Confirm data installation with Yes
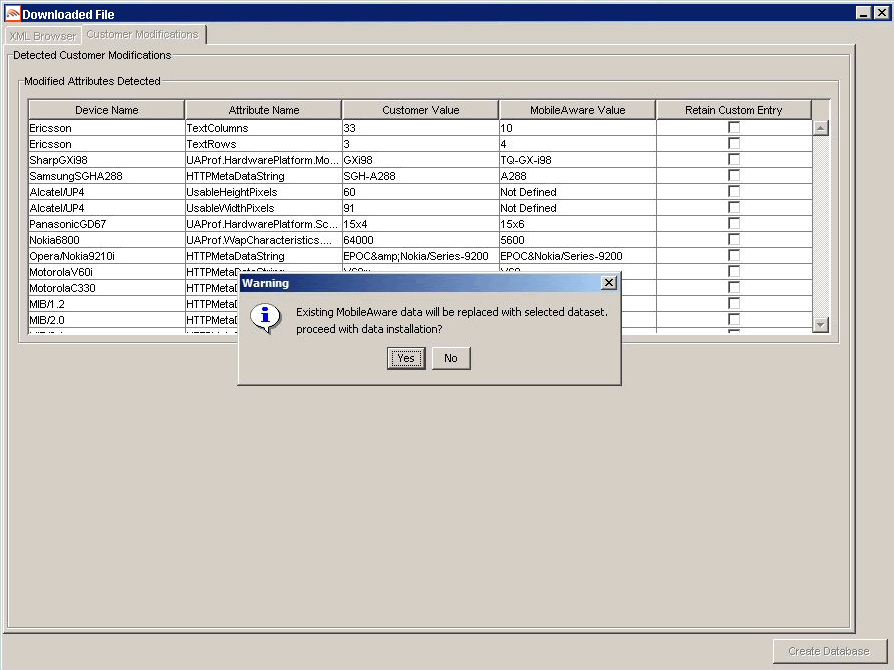894x670 pixels. tap(406, 358)
